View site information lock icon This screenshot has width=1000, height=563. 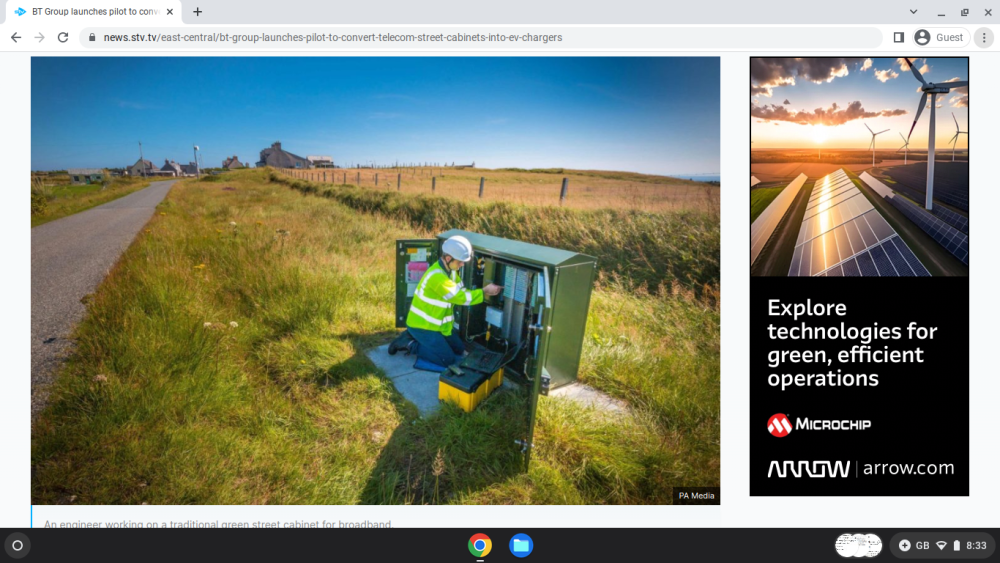click(92, 38)
